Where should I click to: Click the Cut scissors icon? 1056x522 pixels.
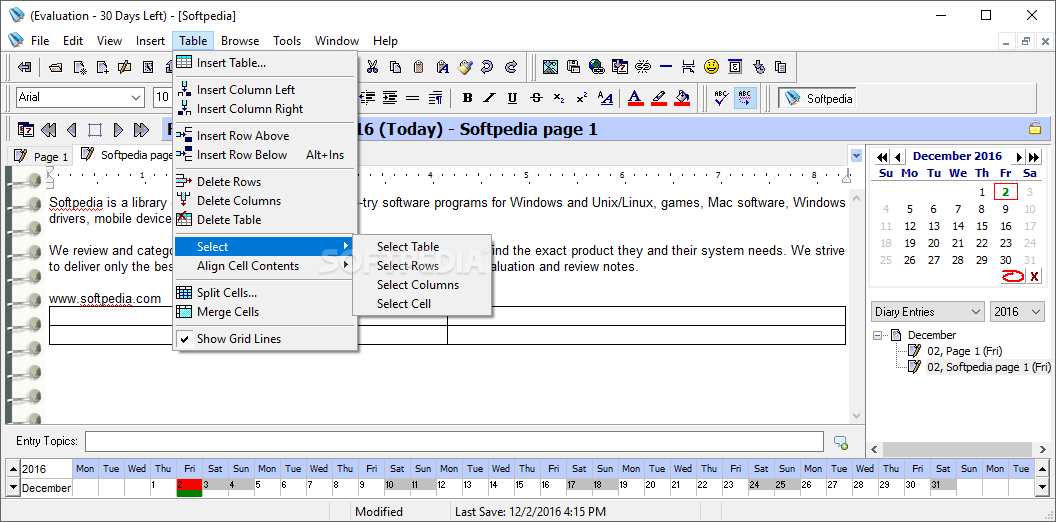372,67
